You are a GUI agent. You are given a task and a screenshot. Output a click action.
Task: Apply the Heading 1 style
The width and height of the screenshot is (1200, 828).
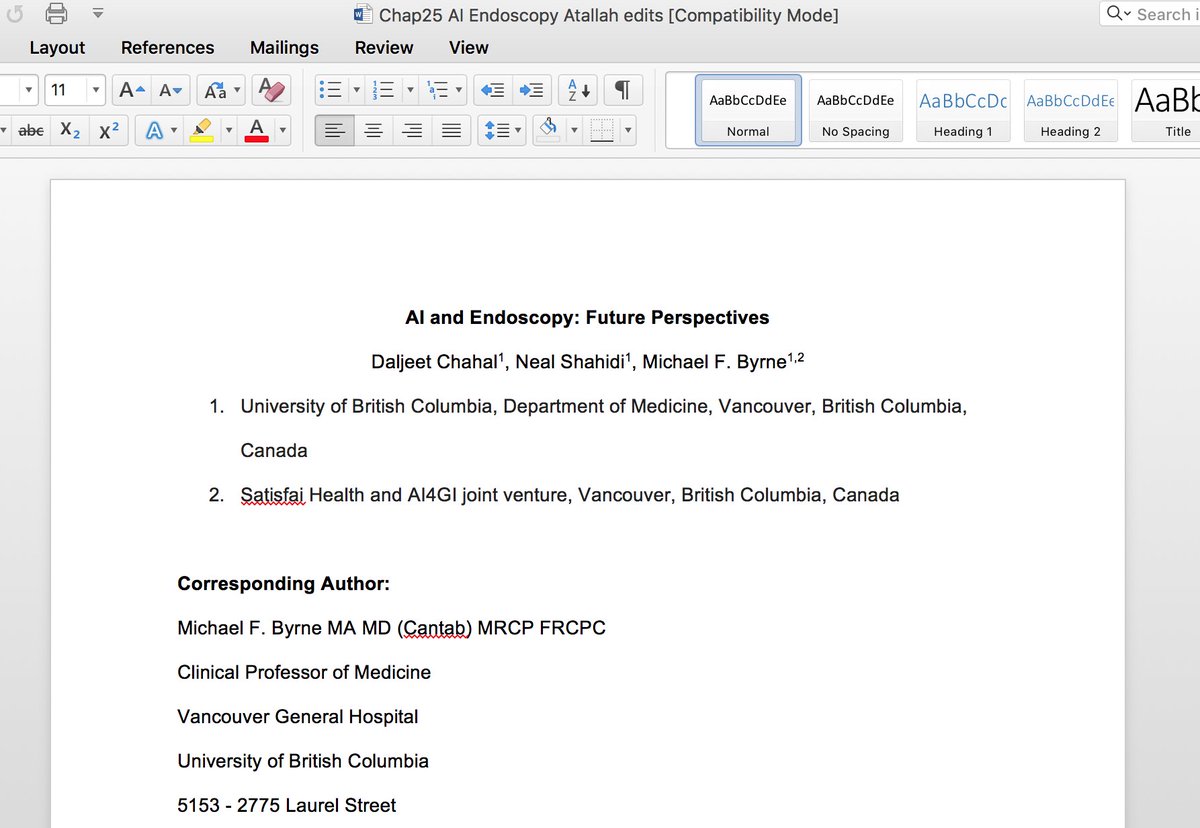[963, 110]
